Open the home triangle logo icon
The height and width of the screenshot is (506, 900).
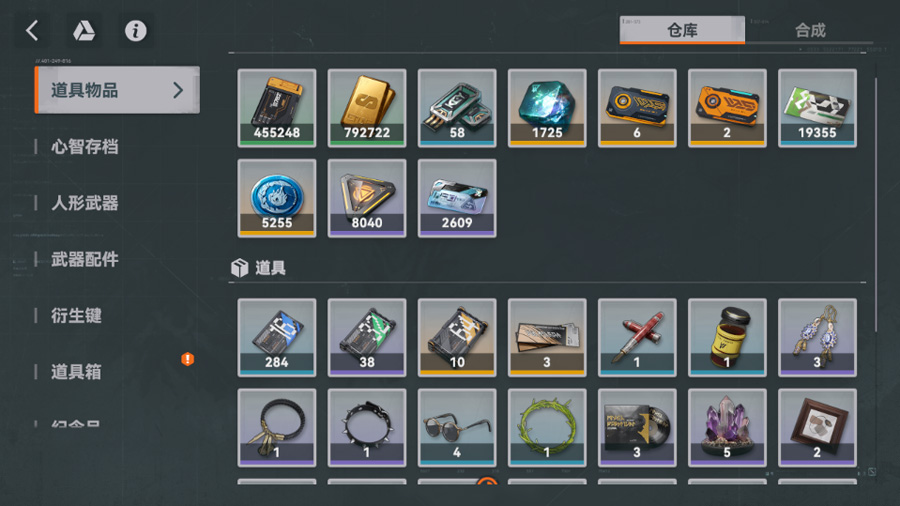click(84, 30)
